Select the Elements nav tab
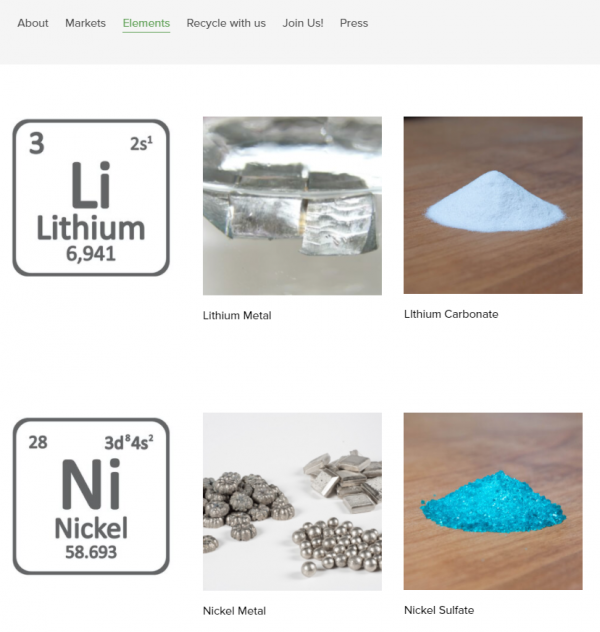Image resolution: width=600 pixels, height=632 pixels. pyautogui.click(x=146, y=23)
